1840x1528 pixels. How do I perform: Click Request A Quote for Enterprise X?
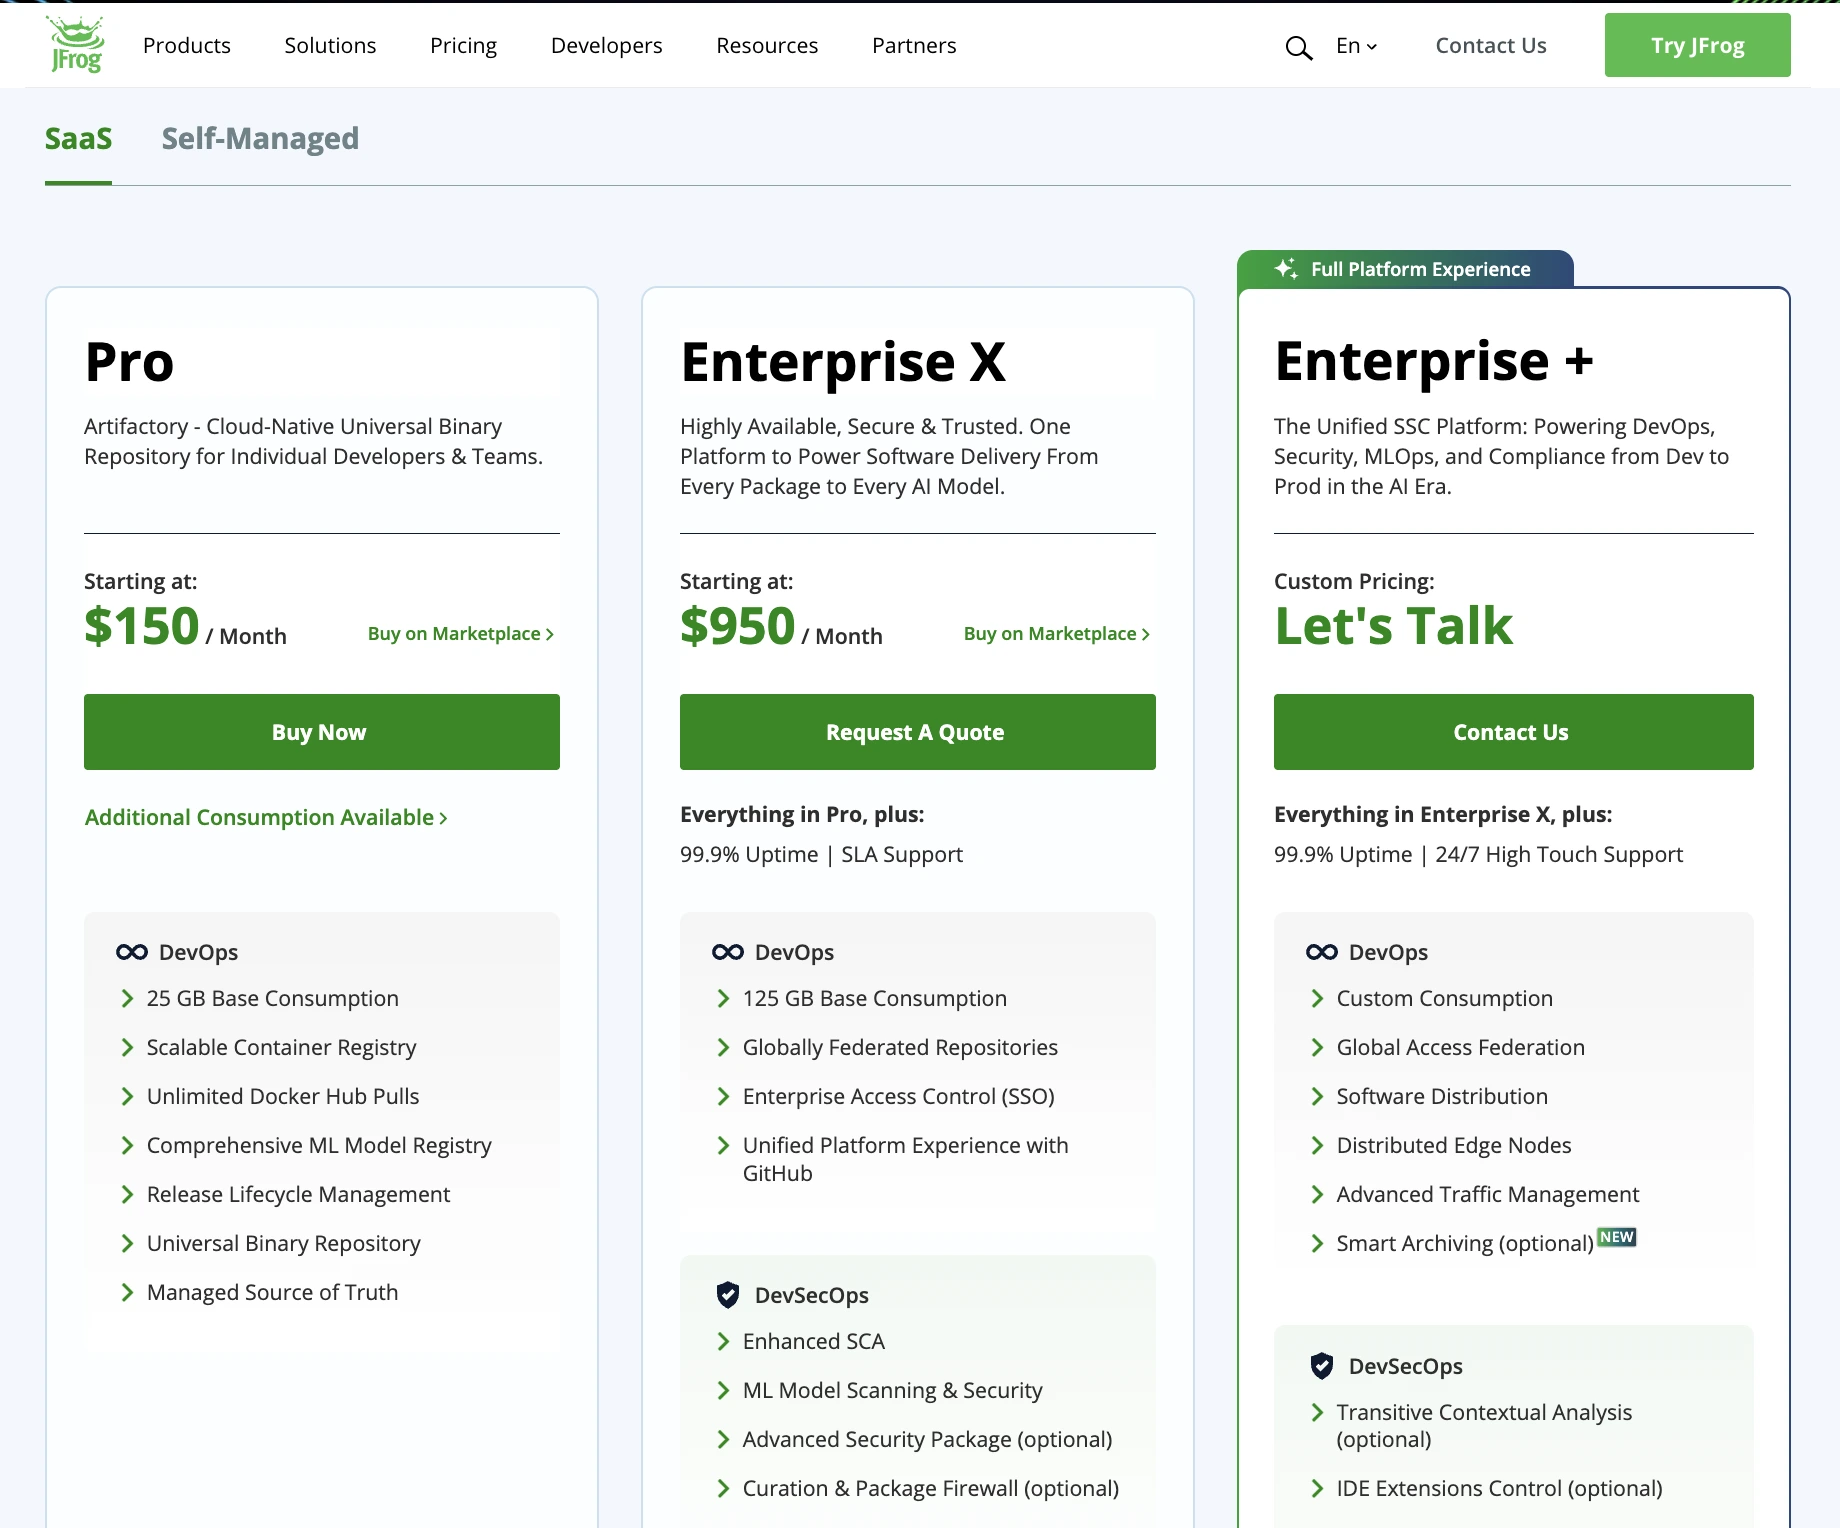916,731
